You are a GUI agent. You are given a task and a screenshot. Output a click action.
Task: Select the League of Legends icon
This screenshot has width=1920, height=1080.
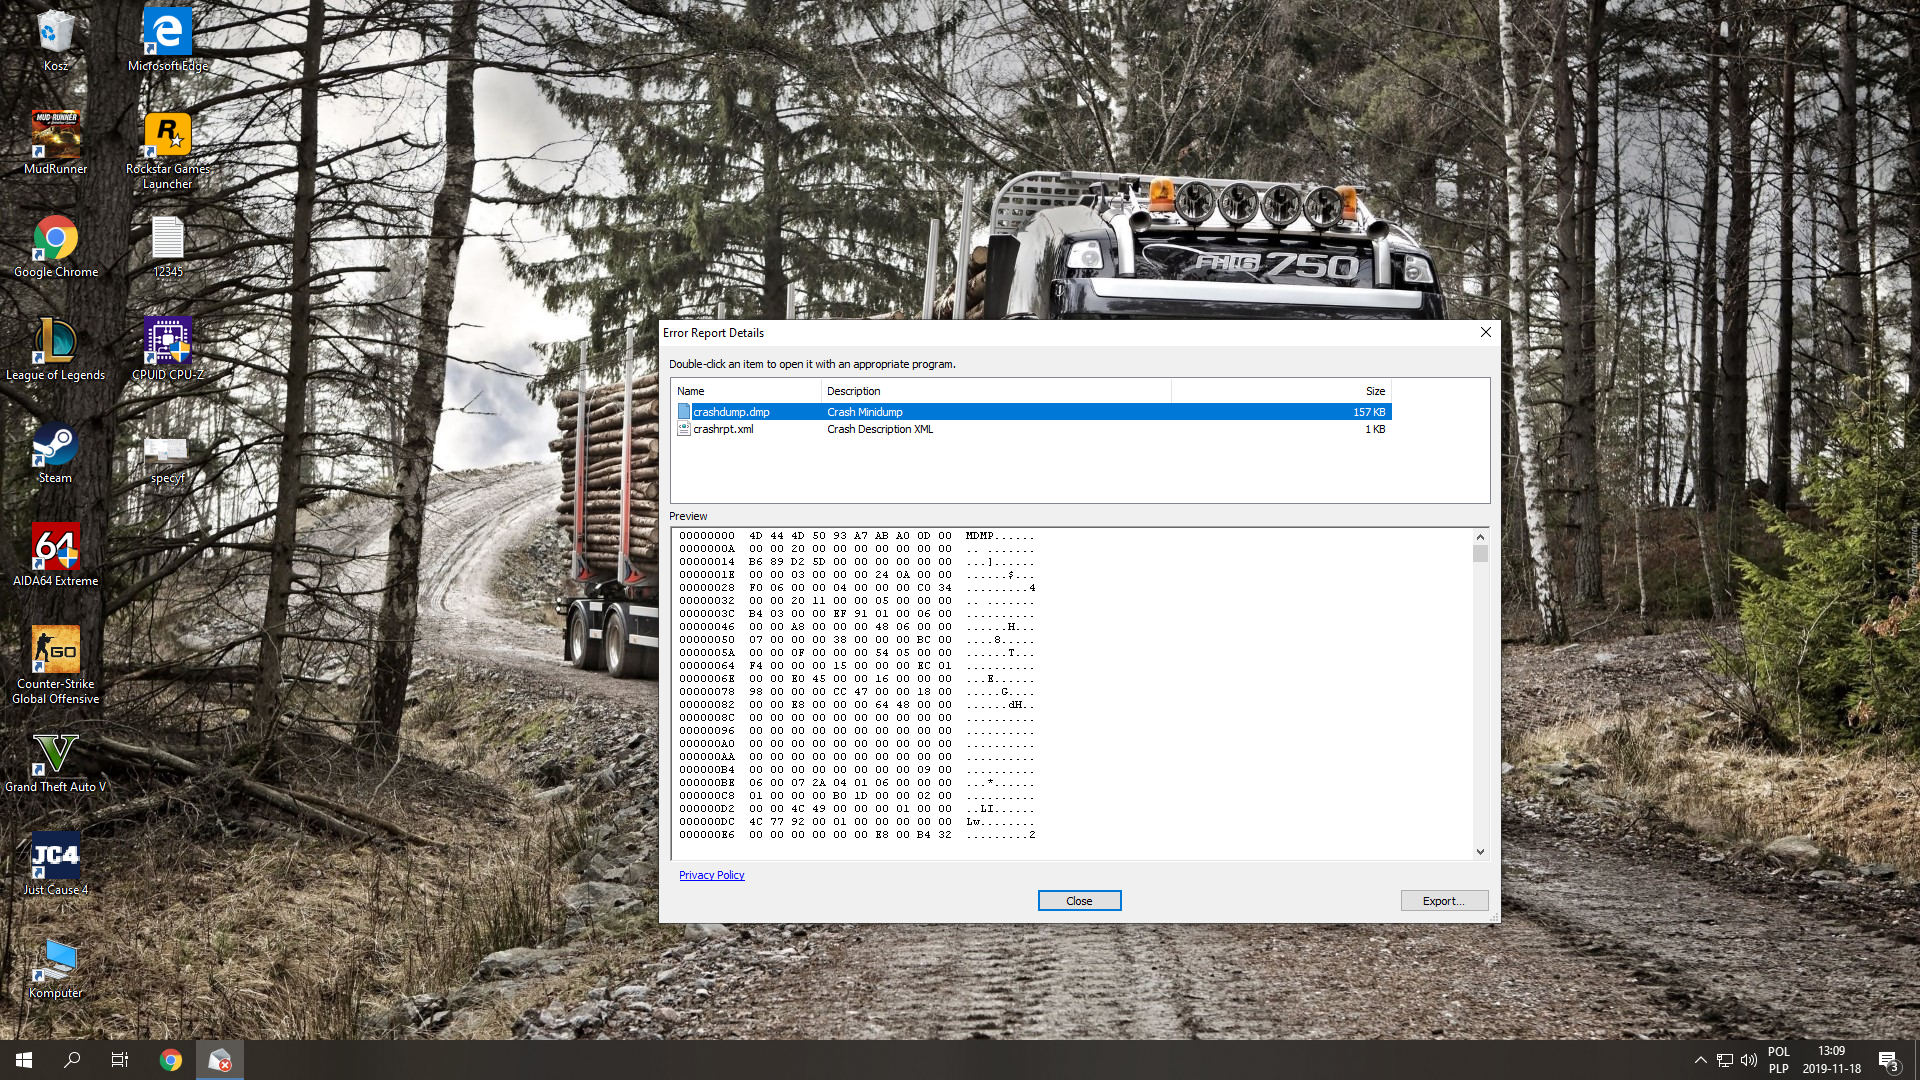55,342
